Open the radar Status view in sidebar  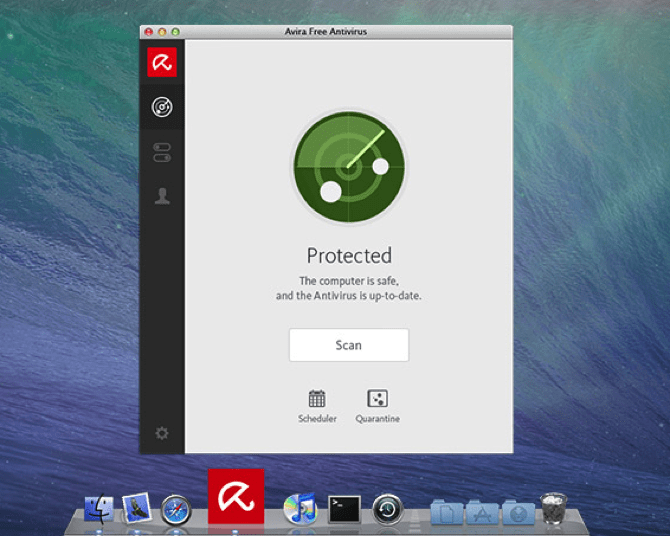tap(162, 107)
